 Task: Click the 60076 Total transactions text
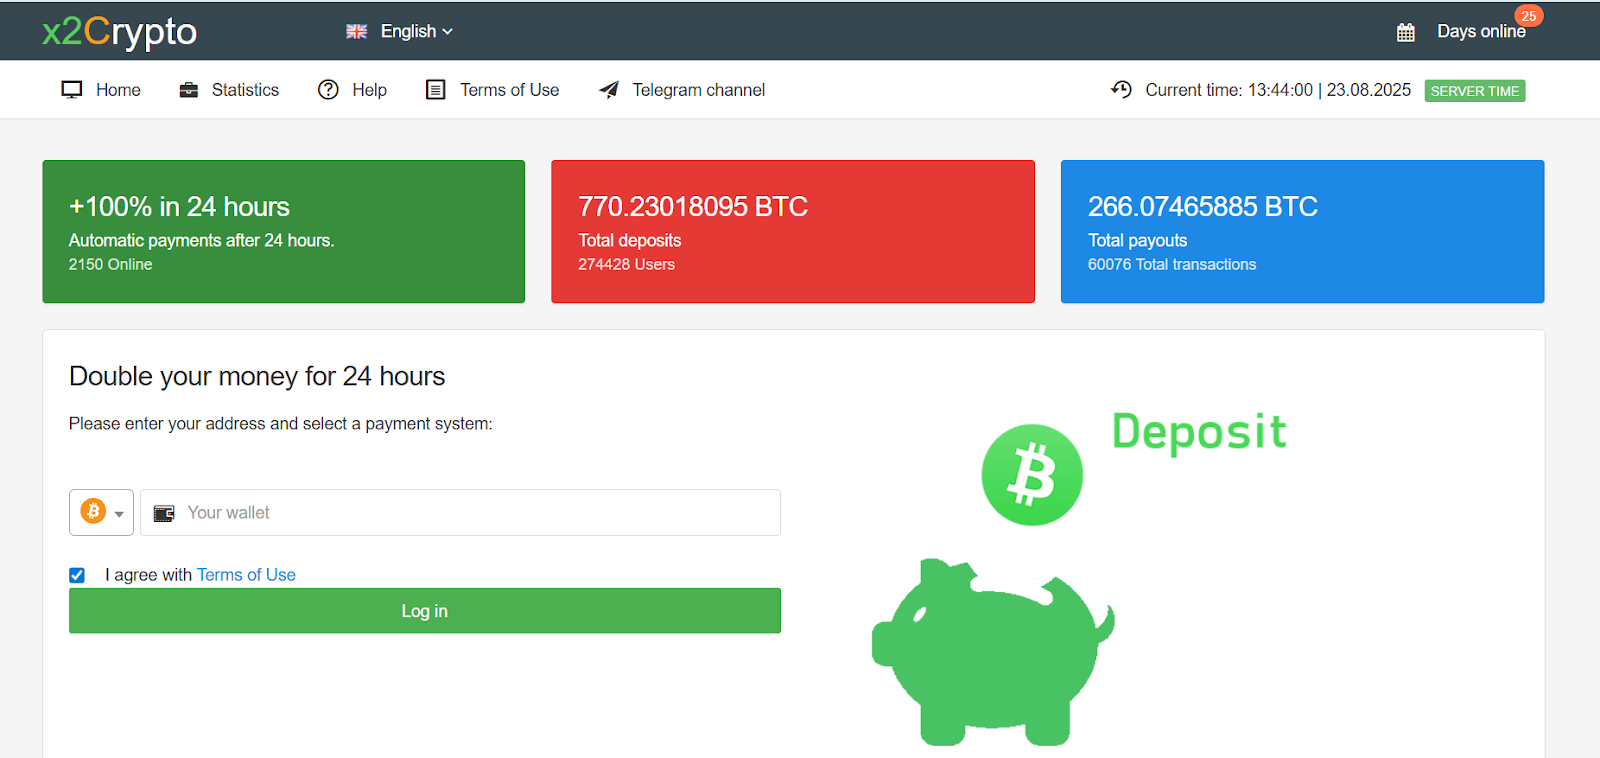point(1172,265)
